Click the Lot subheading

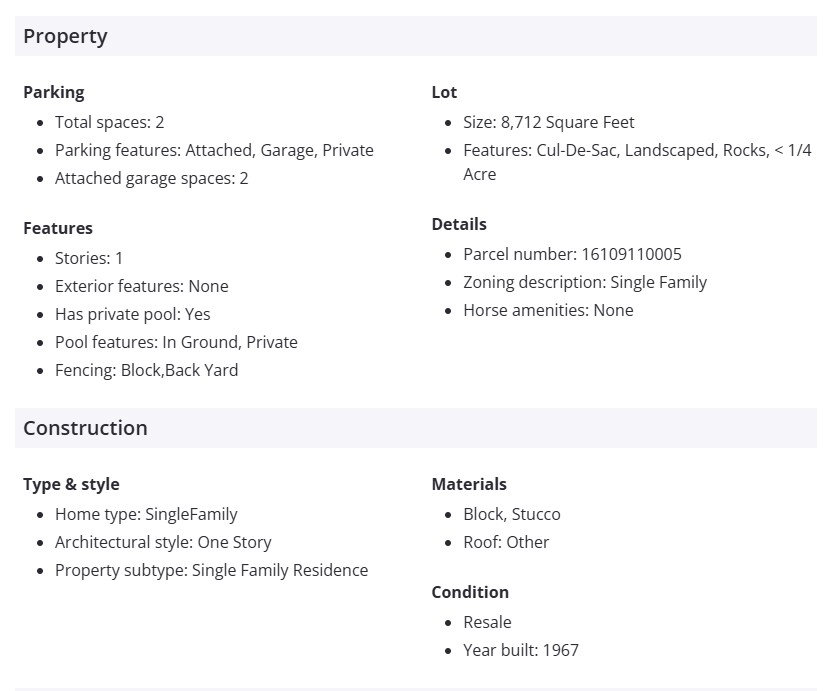[x=444, y=92]
